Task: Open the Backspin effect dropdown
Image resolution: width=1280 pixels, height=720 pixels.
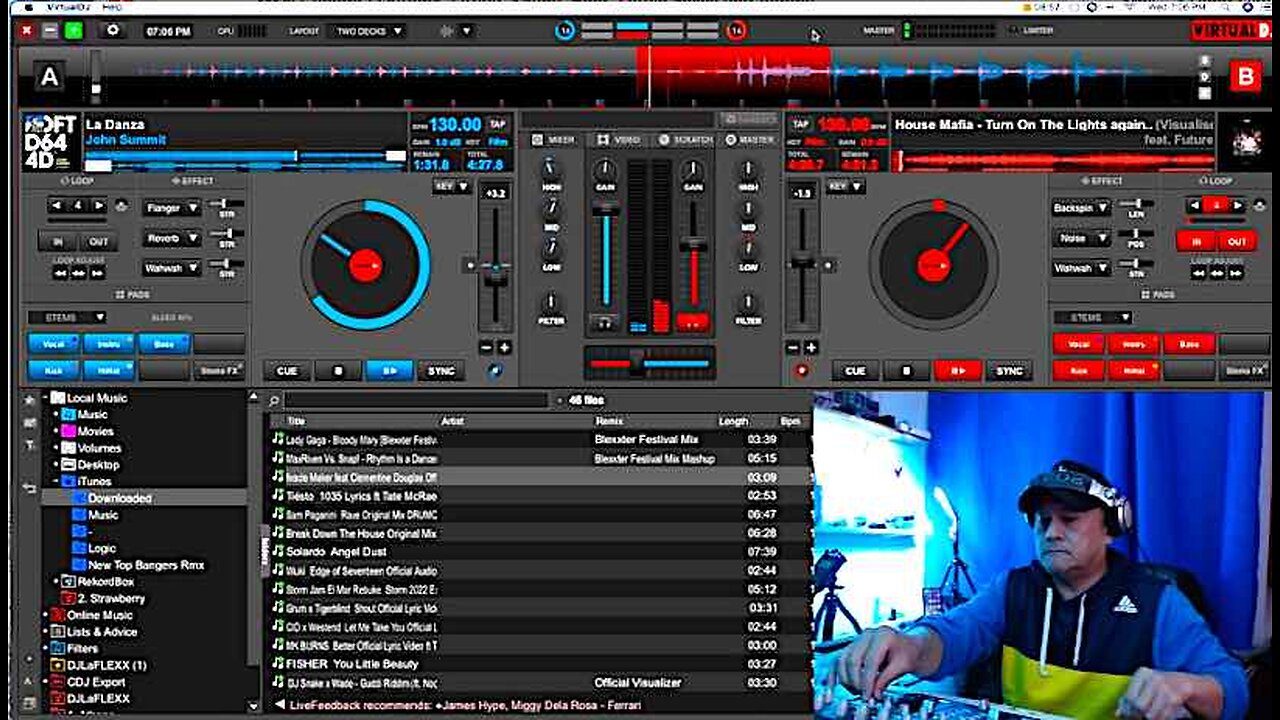Action: (1081, 208)
